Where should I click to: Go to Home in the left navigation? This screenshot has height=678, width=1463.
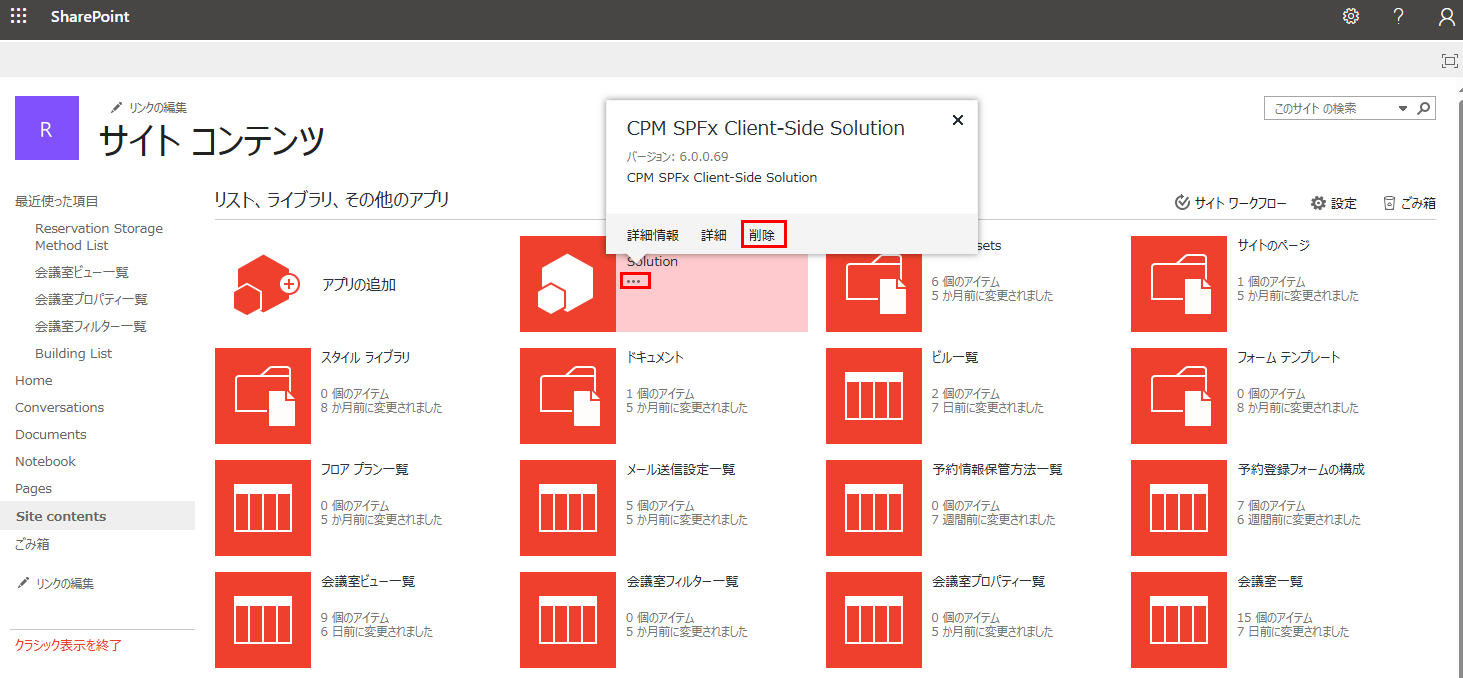click(x=34, y=380)
